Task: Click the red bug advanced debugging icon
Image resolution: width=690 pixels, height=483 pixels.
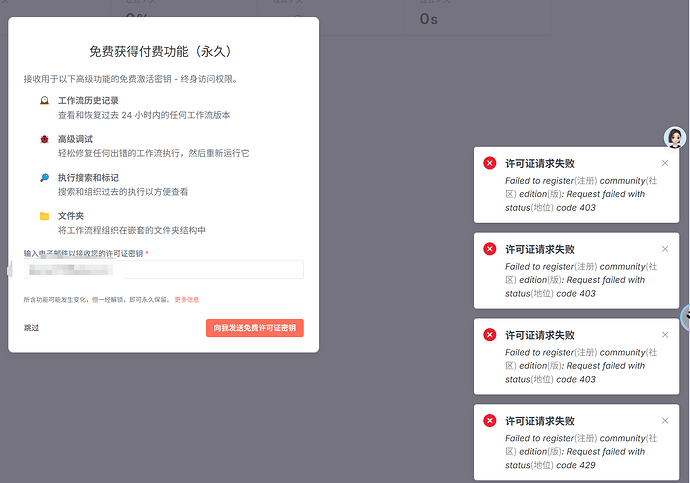Action: coord(44,140)
